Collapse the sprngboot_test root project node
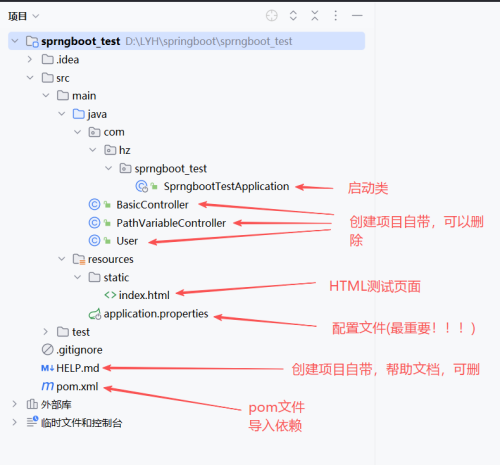Viewport: 500px width, 465px height. click(x=15, y=41)
